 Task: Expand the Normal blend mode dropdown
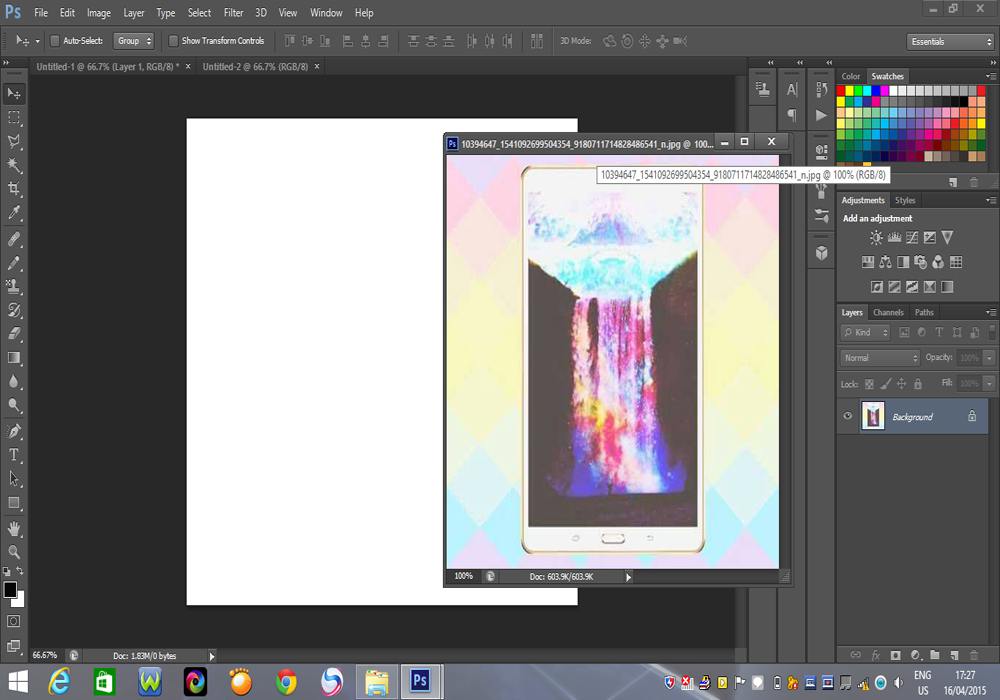[880, 358]
